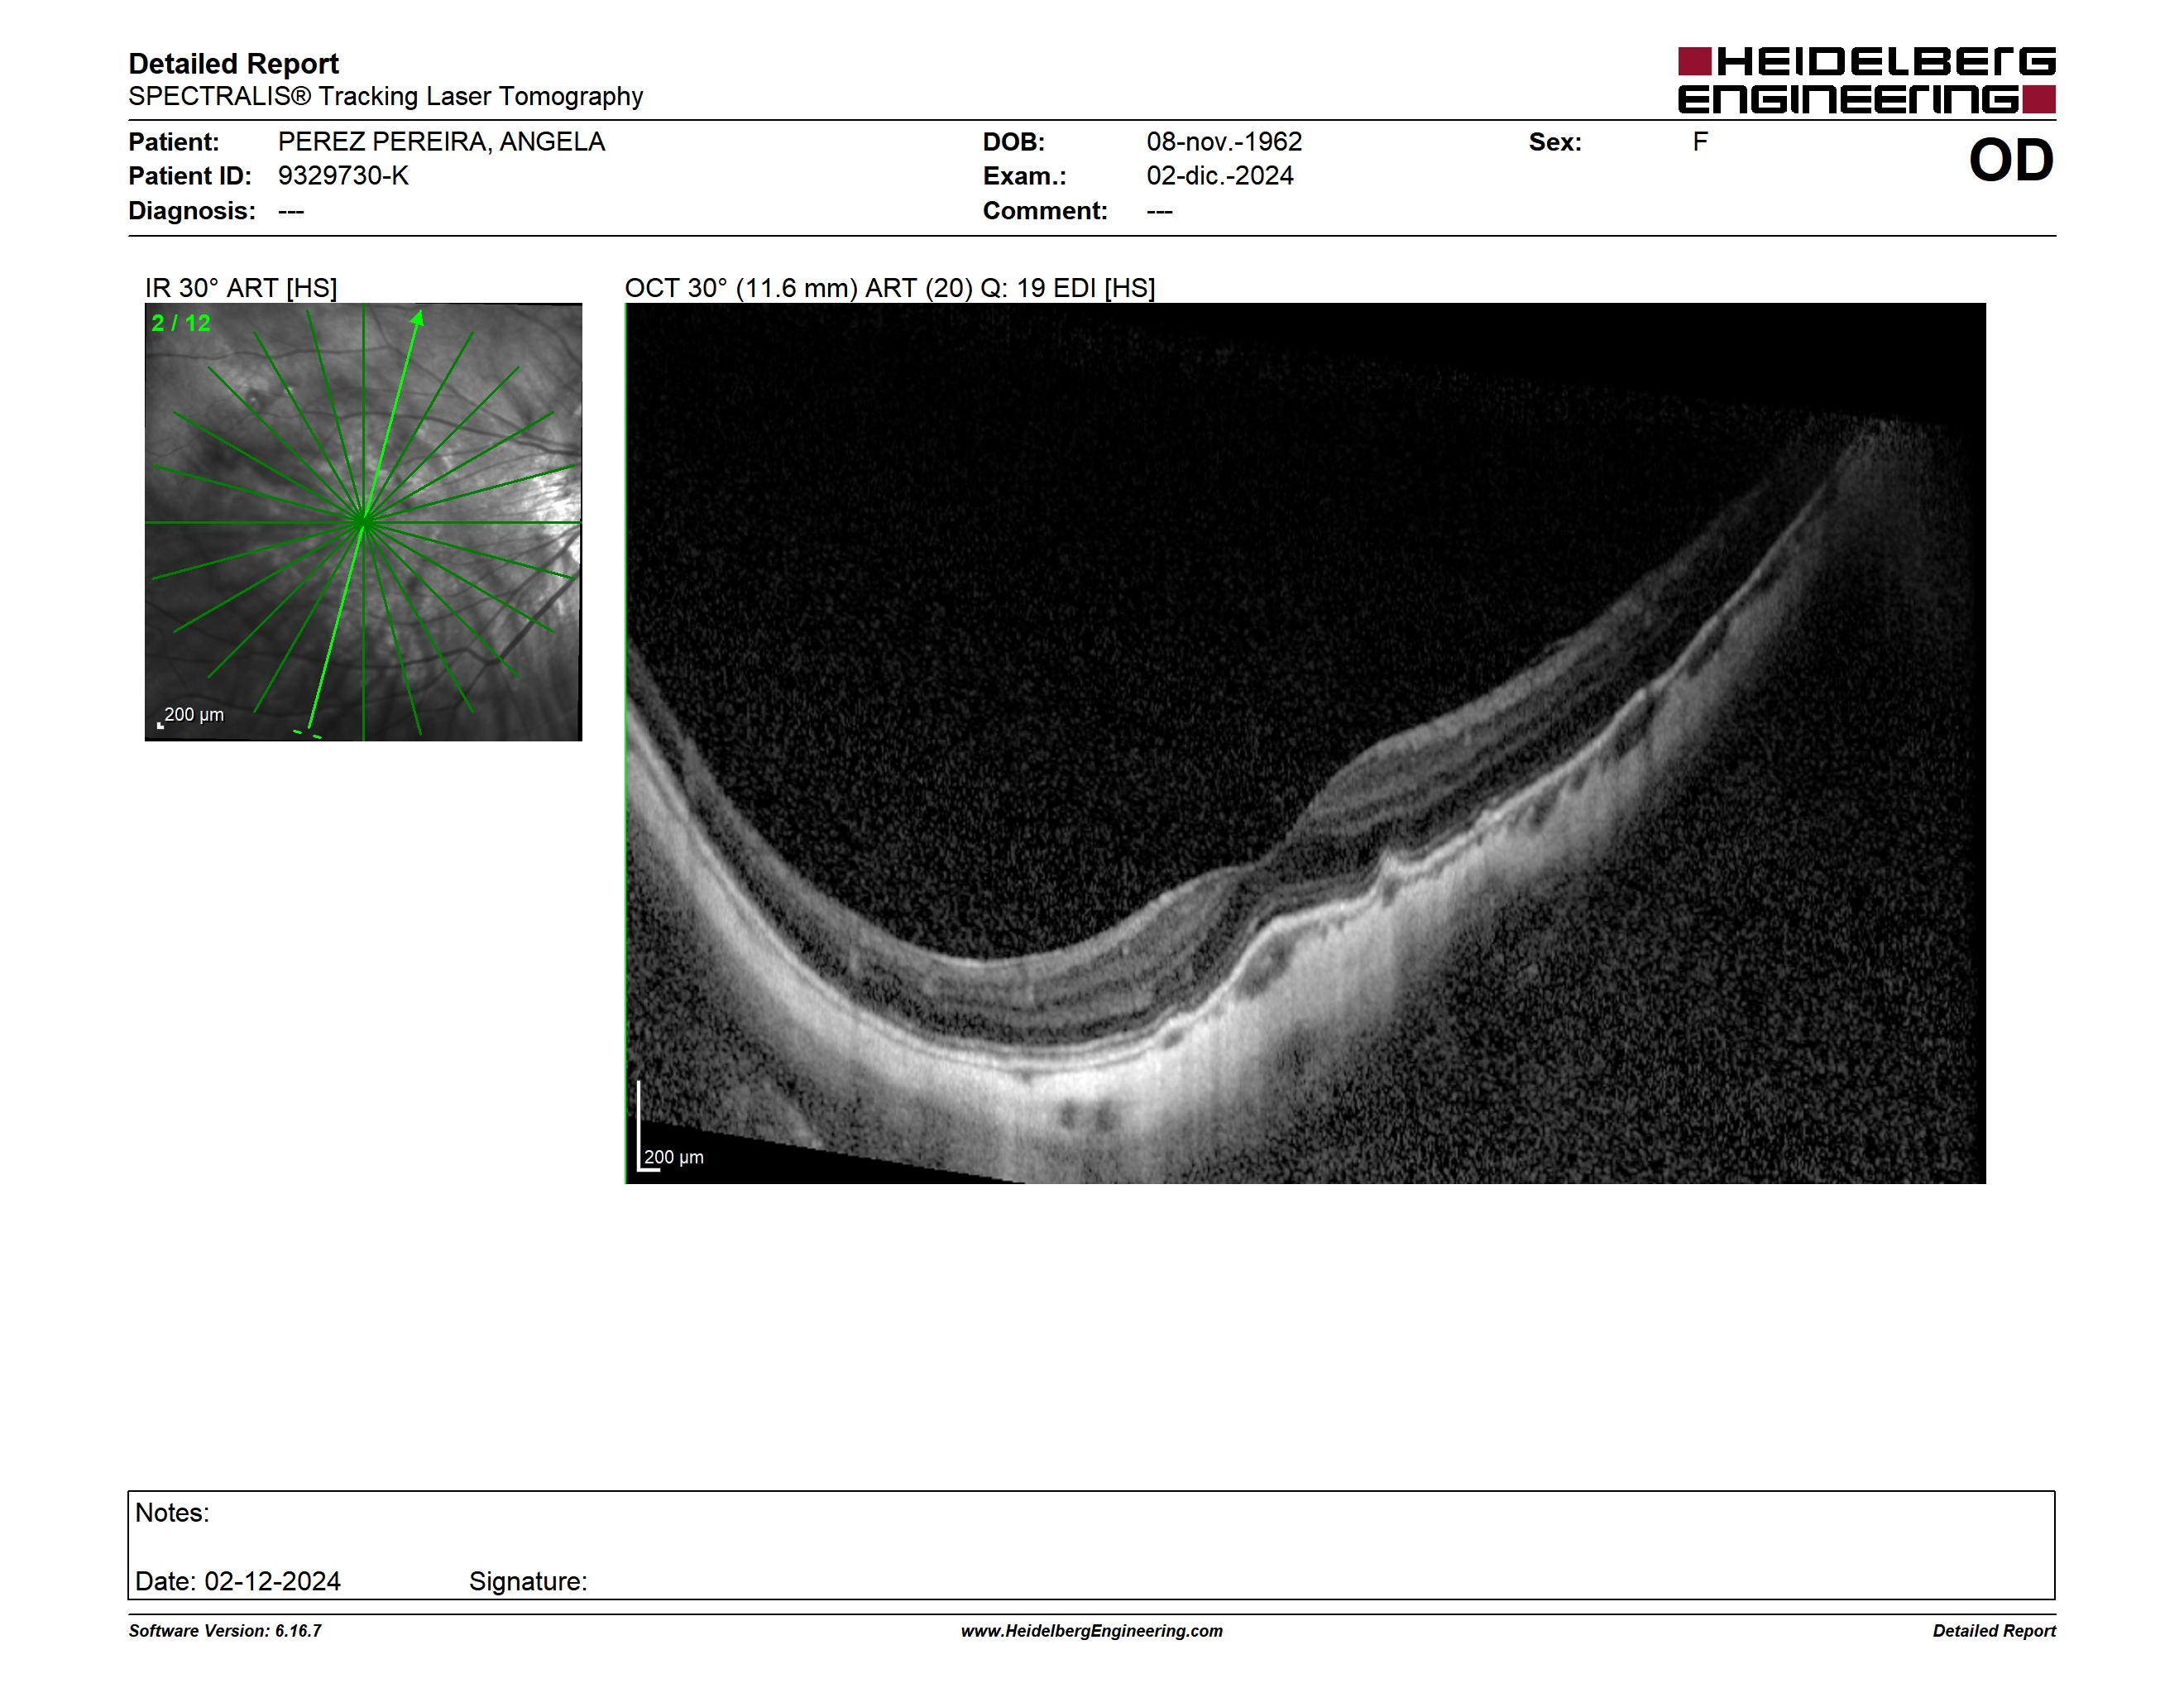Click the SPECTRALIS Tracking Laser Tomography subtitle

pos(385,96)
